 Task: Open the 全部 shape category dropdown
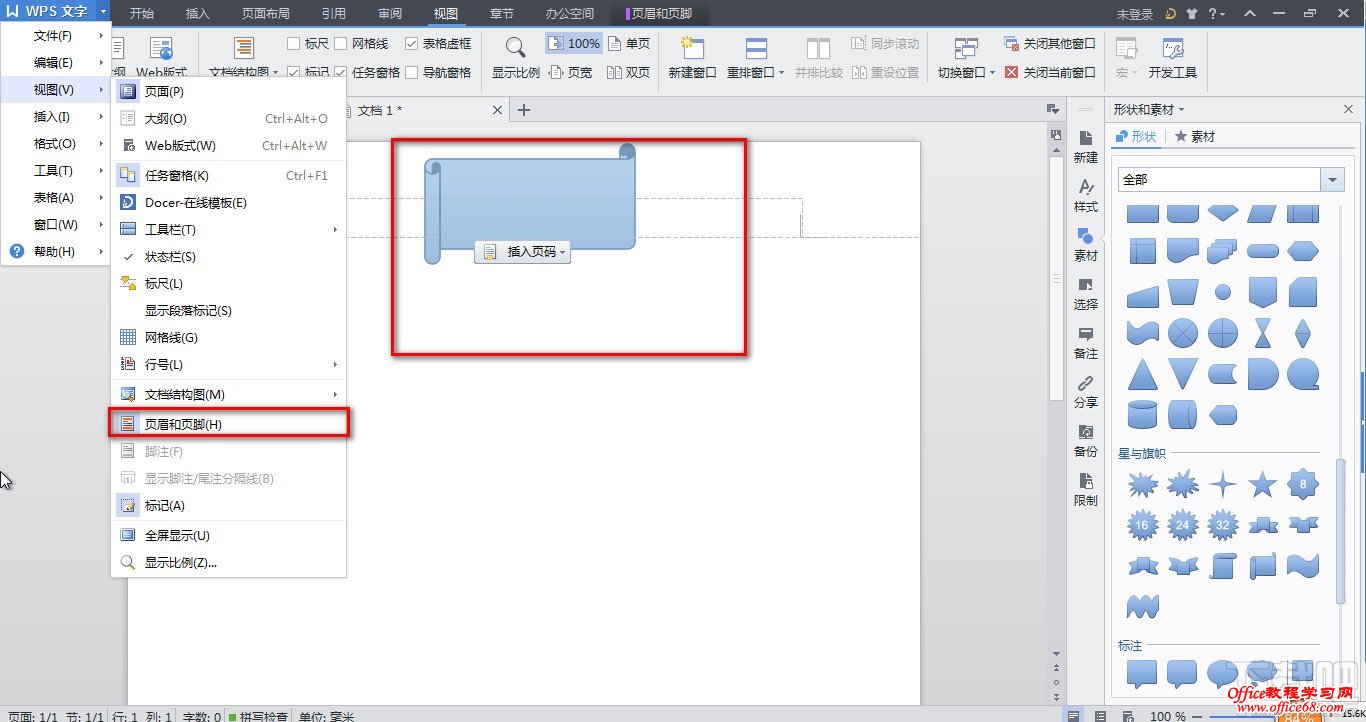(1332, 180)
